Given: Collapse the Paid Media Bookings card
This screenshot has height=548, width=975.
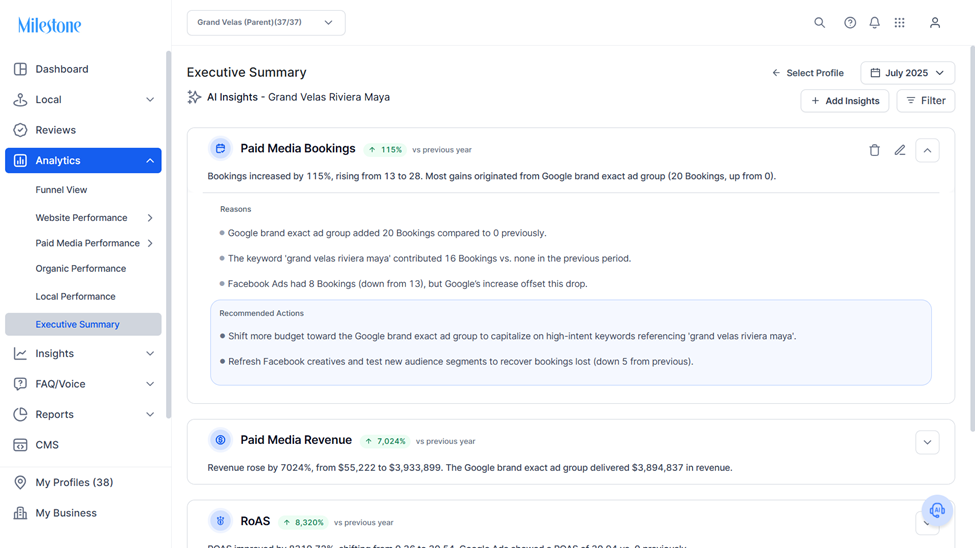Looking at the screenshot, I should [x=927, y=151].
